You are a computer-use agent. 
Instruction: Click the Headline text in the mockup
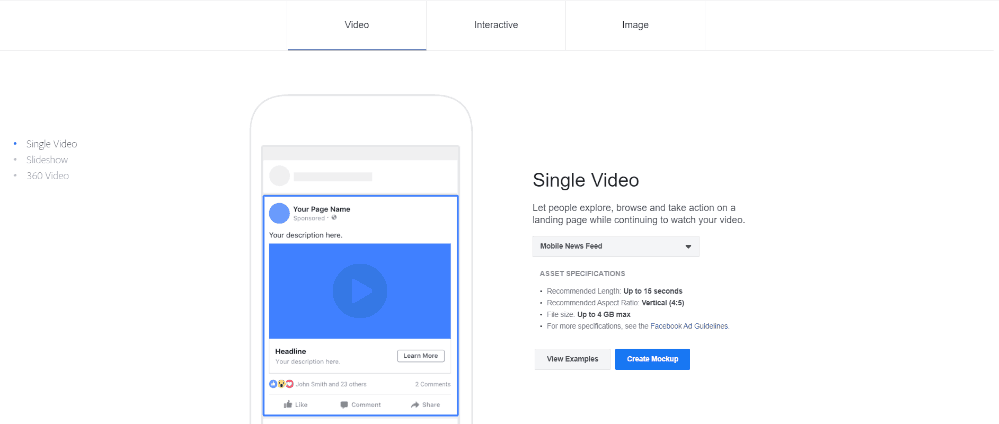pyautogui.click(x=291, y=351)
